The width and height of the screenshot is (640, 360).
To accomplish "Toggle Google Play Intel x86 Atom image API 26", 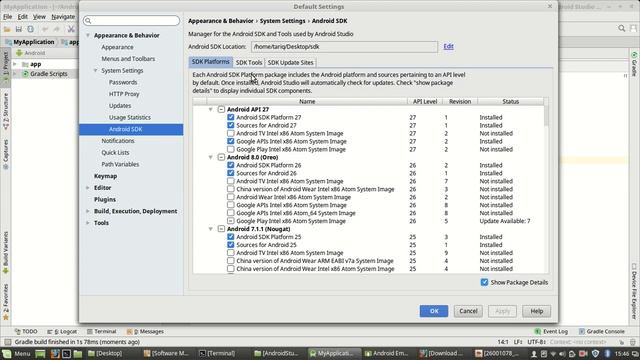I will (x=231, y=221).
